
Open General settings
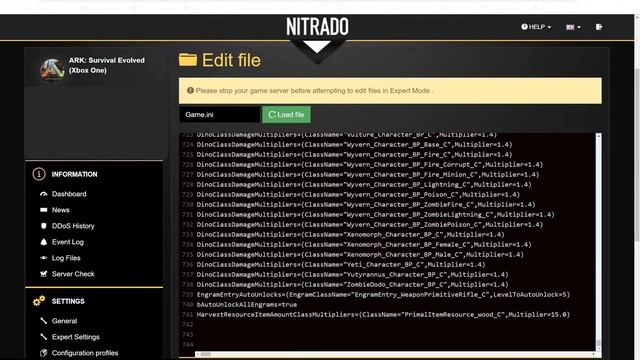click(64, 321)
